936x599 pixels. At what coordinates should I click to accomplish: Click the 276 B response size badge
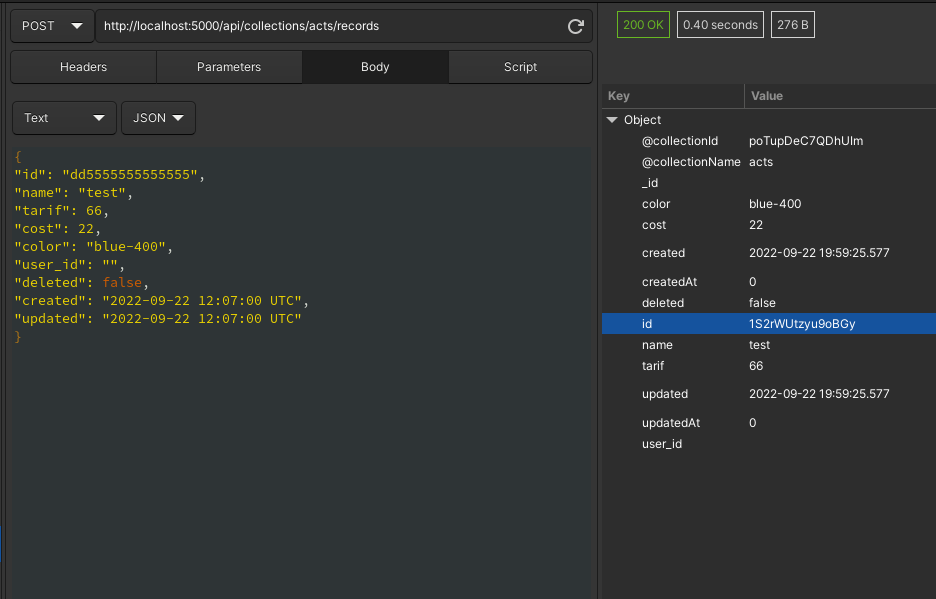point(792,24)
